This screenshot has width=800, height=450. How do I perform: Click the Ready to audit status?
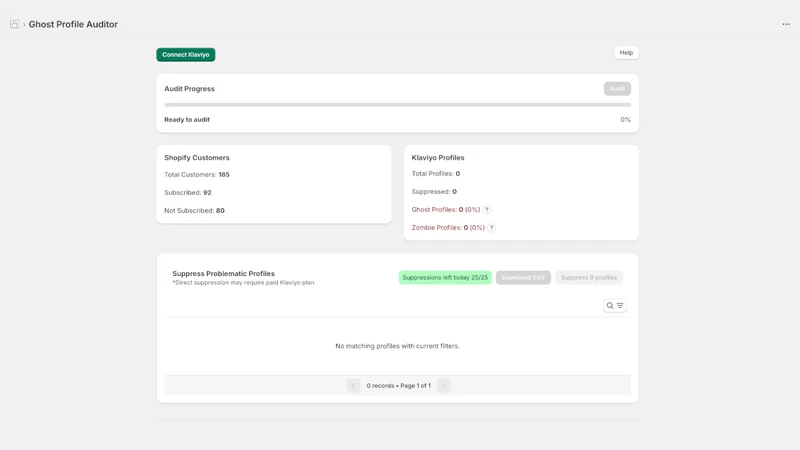pos(187,119)
